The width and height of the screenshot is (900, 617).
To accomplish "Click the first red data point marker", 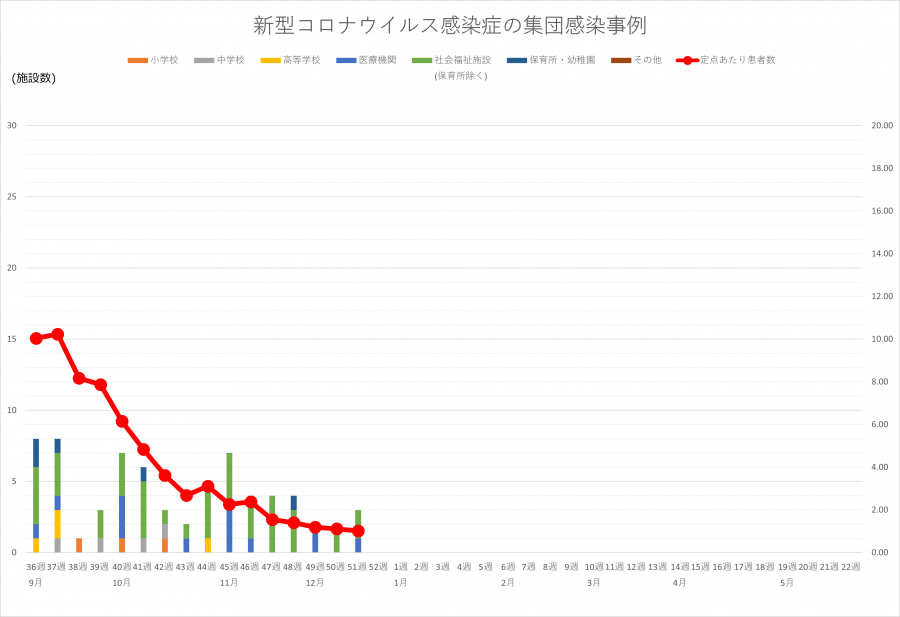I will [37, 339].
